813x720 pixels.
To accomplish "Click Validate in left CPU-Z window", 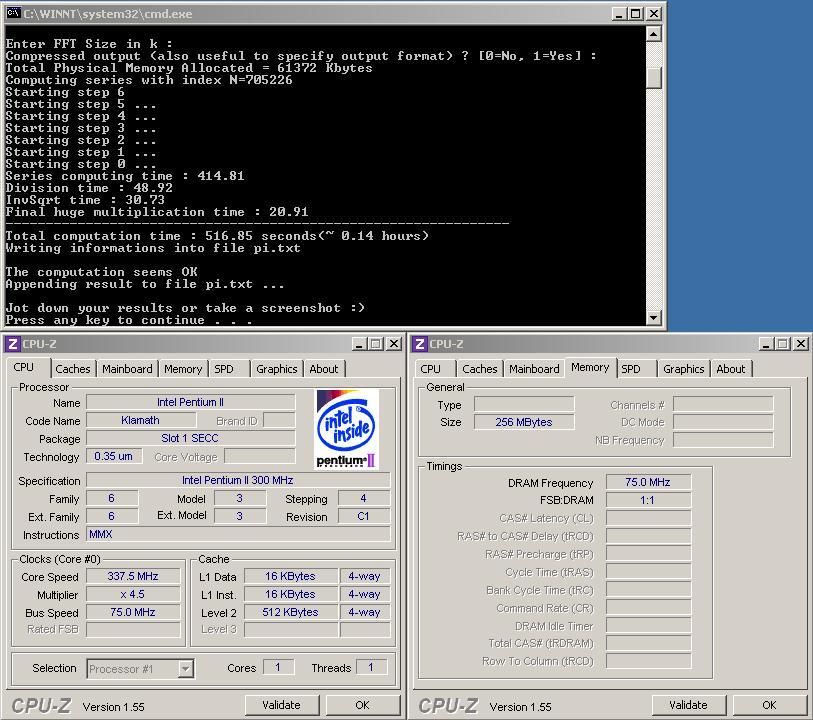I will click(x=282, y=705).
